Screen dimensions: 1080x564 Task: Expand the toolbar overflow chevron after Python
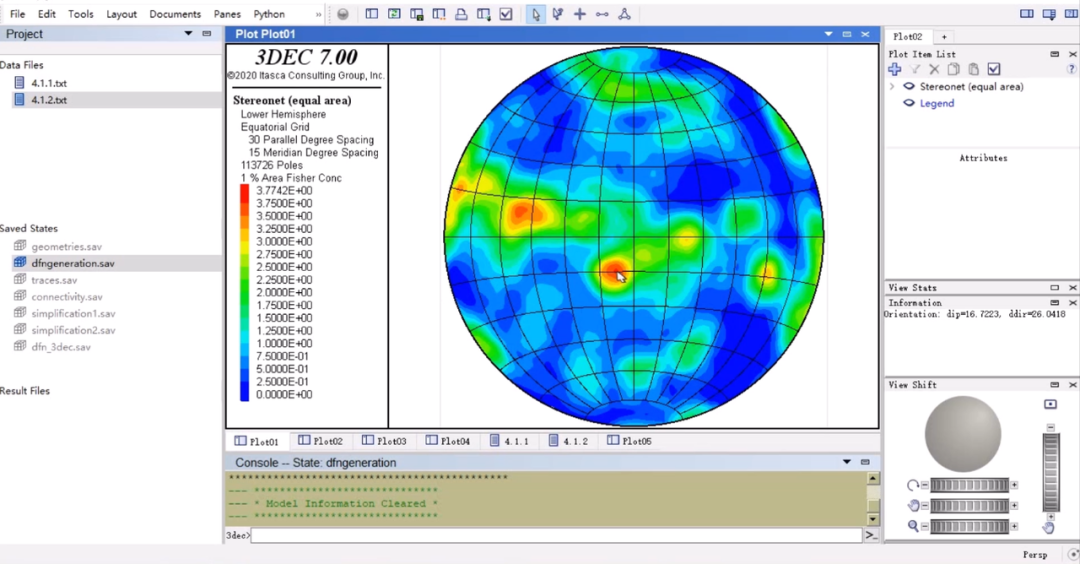318,14
